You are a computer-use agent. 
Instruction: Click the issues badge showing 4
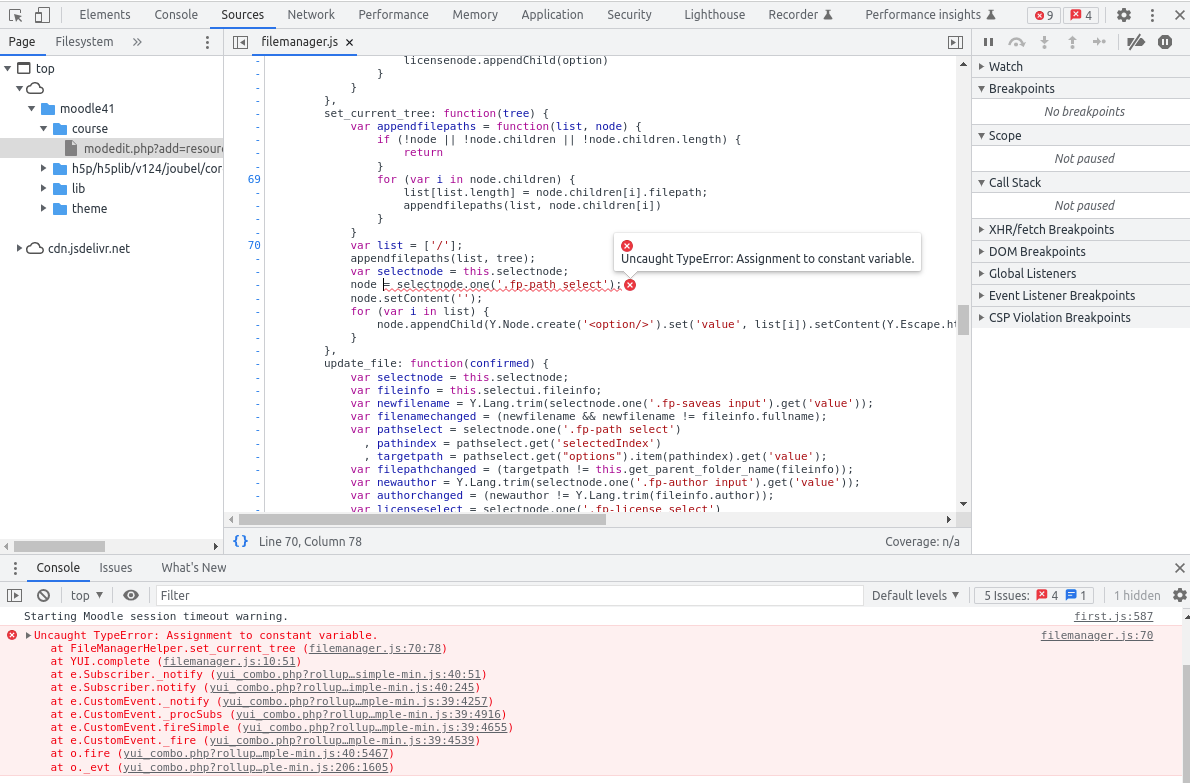pyautogui.click(x=1081, y=15)
